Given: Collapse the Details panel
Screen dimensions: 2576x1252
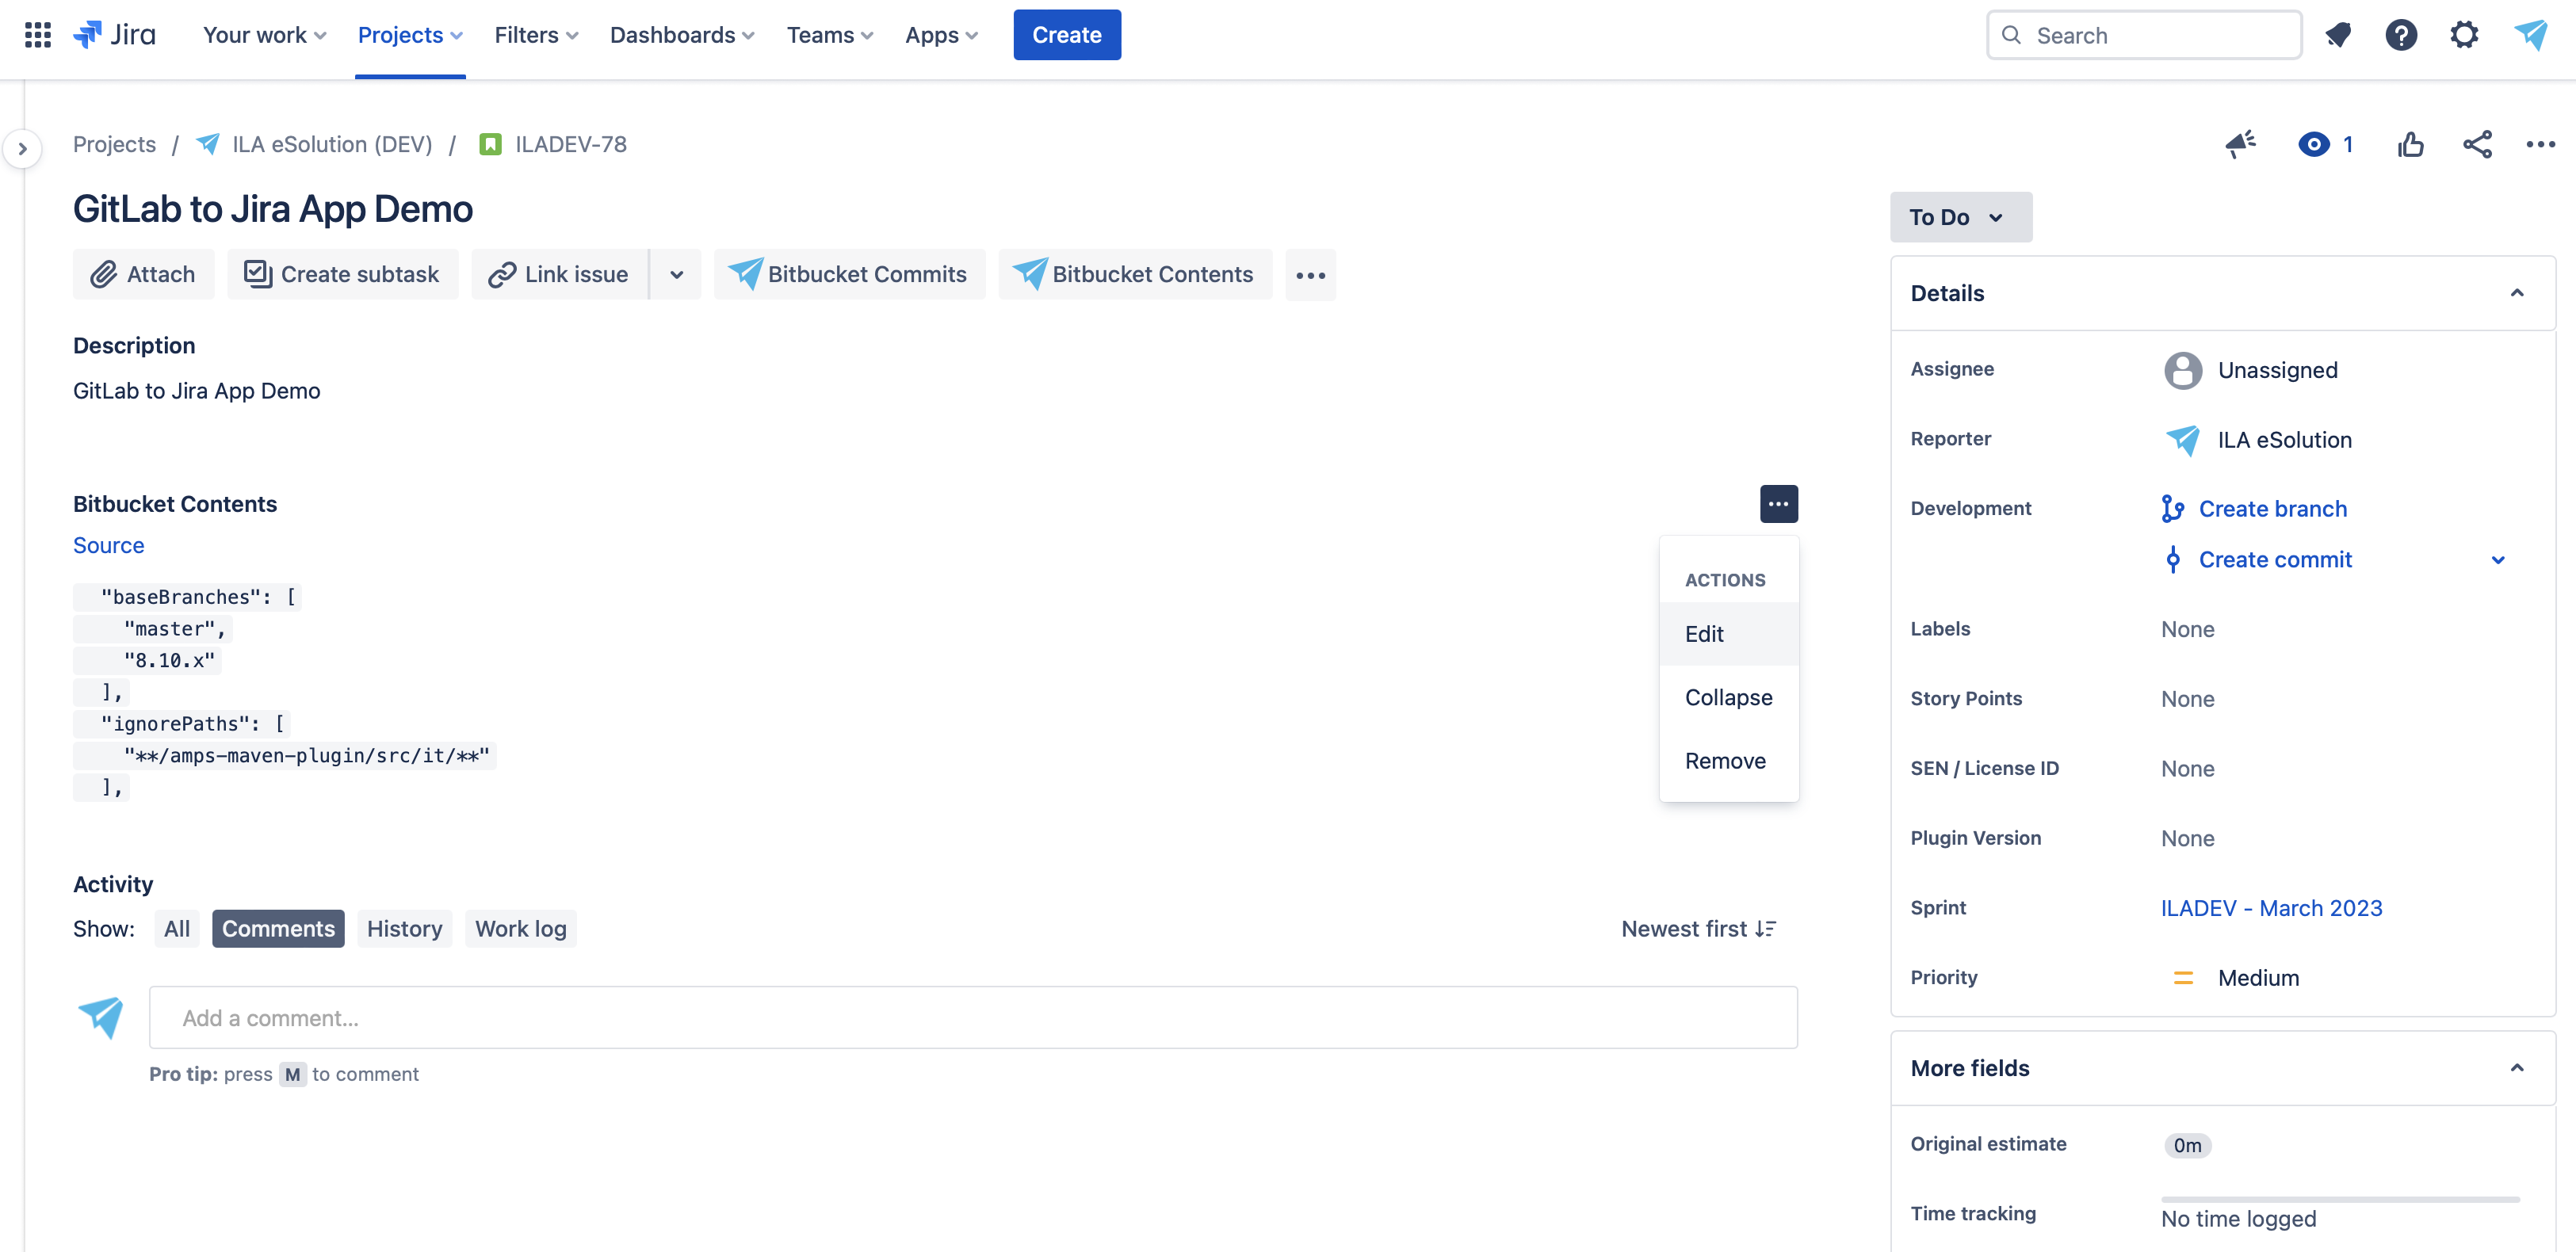Looking at the screenshot, I should [x=2516, y=293].
